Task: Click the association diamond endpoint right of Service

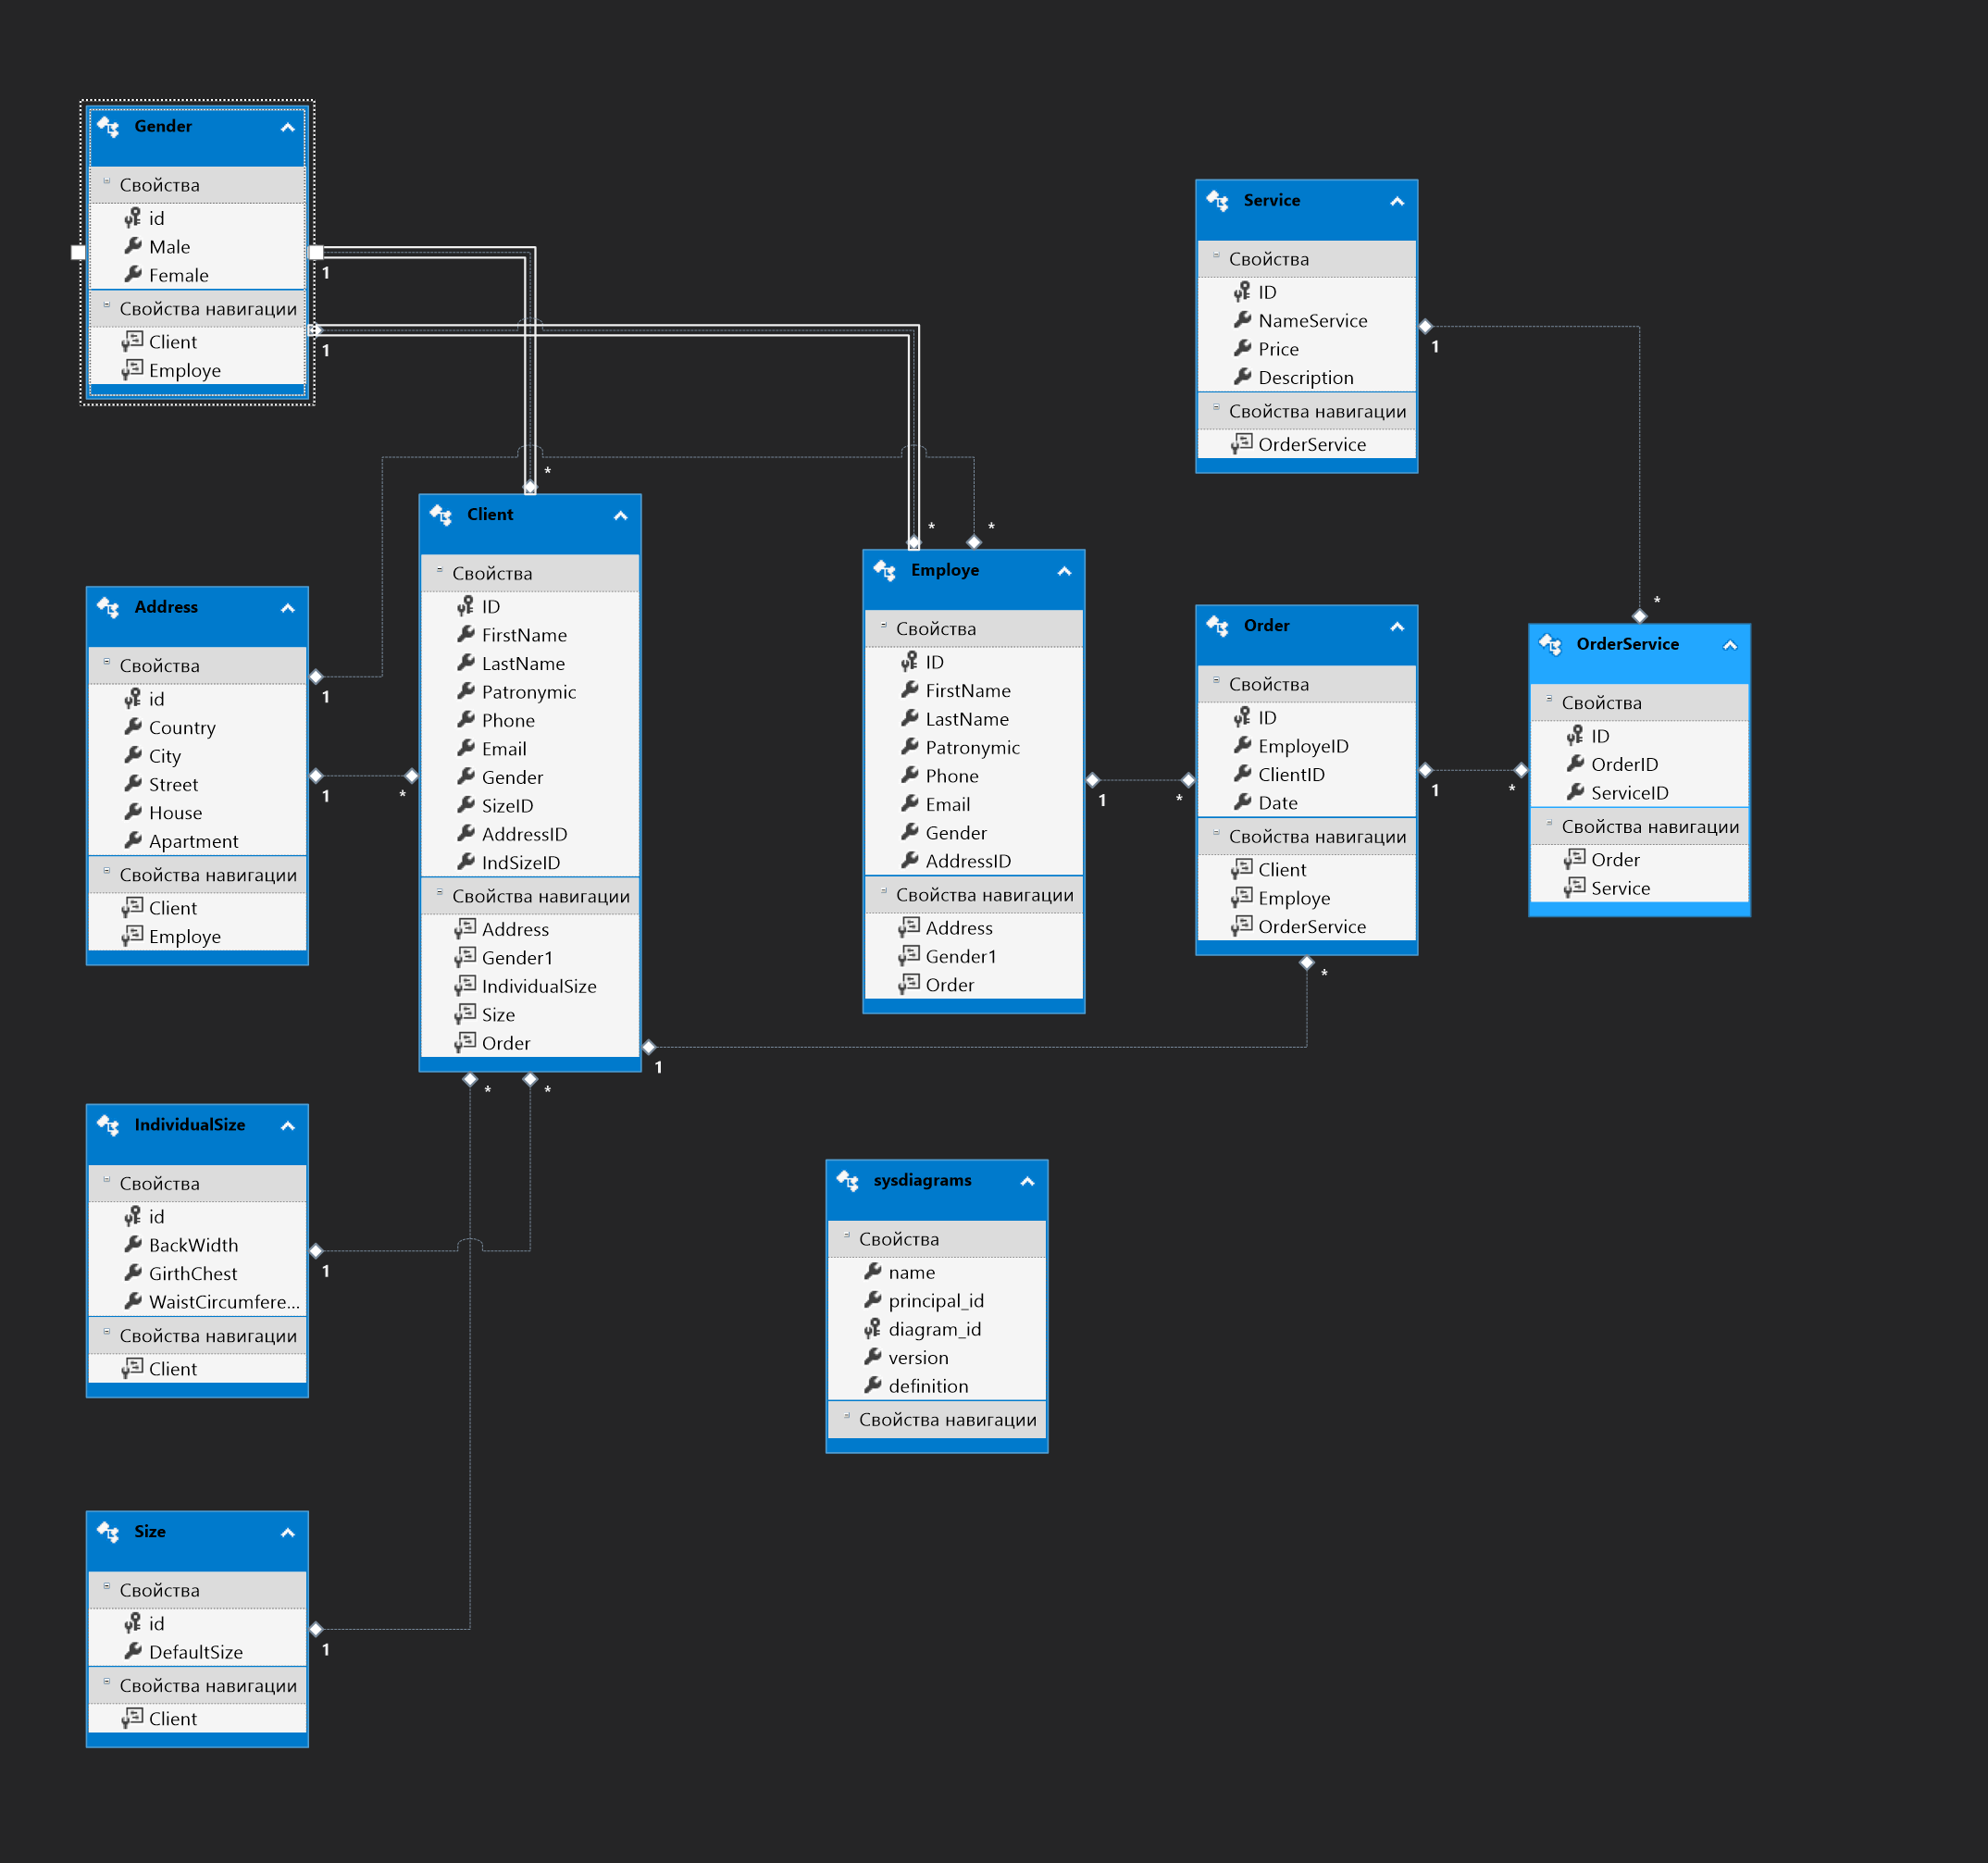Action: [1425, 326]
